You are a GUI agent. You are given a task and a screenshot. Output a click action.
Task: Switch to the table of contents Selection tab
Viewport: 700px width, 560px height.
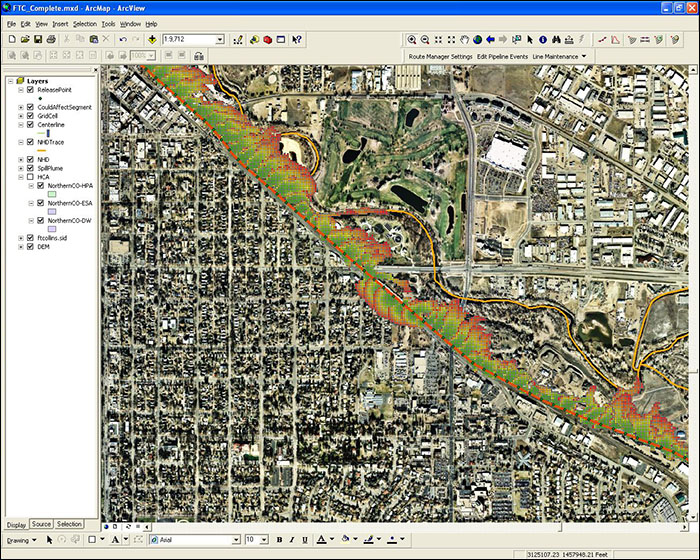pos(69,524)
